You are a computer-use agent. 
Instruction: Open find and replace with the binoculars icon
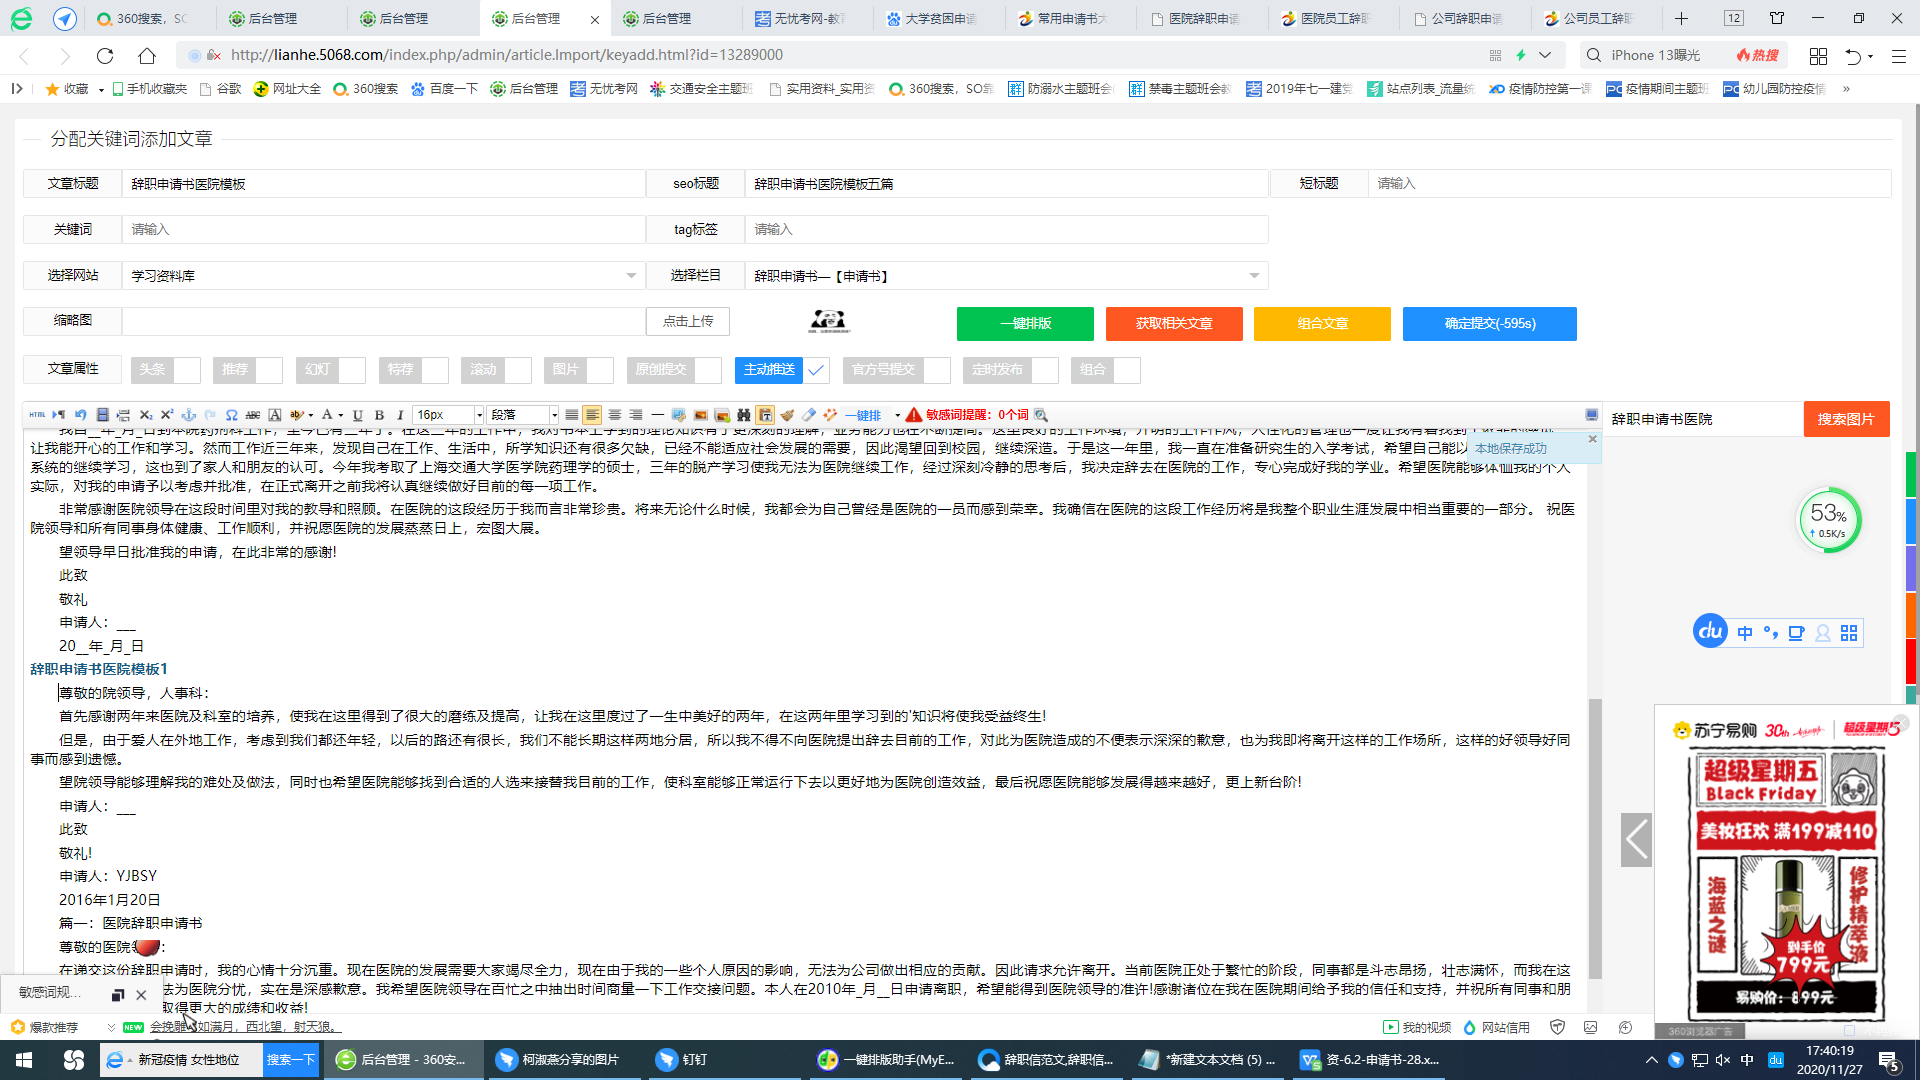point(742,414)
